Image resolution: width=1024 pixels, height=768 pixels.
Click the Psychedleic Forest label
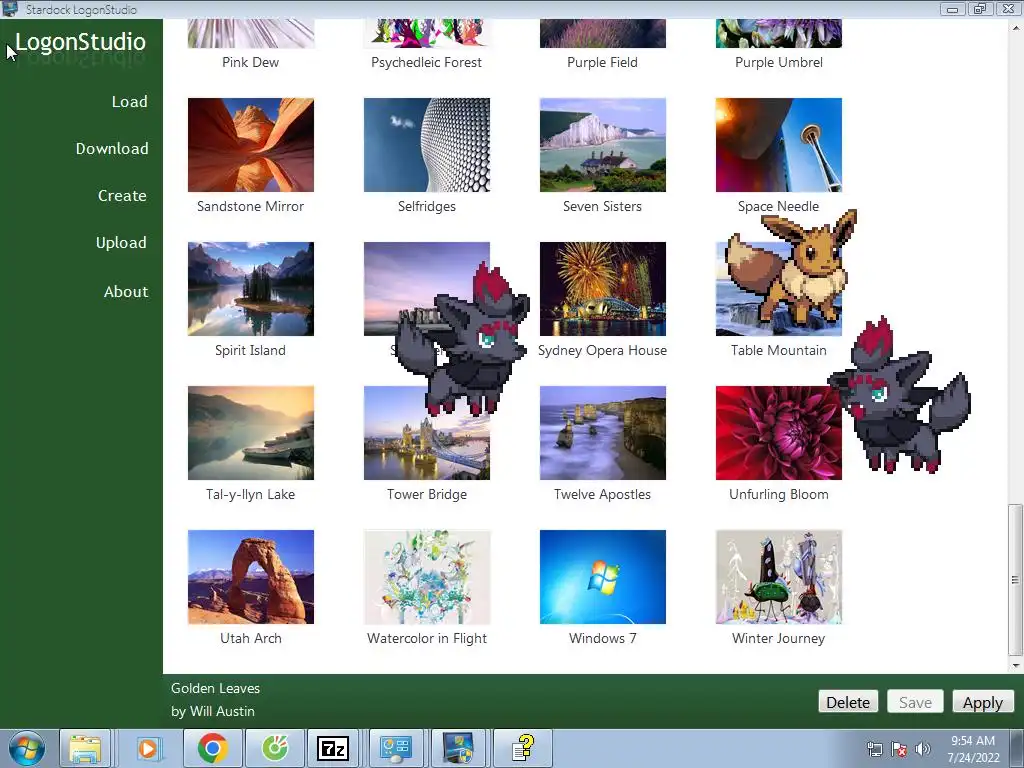click(426, 63)
